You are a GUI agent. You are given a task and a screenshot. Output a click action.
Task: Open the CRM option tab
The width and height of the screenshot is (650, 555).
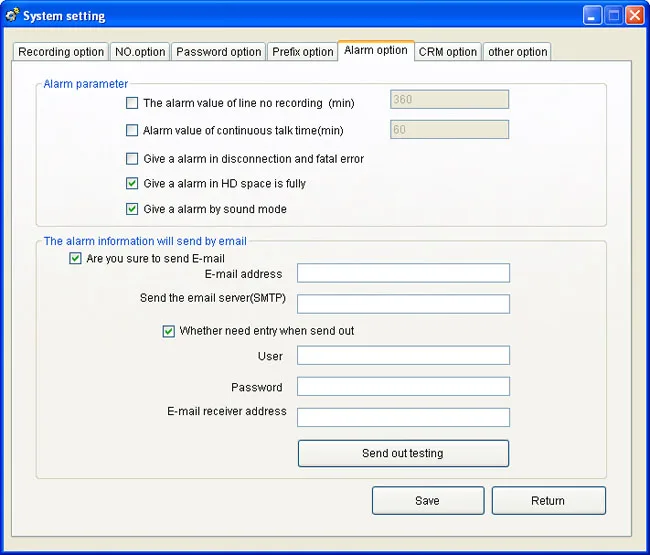[448, 52]
